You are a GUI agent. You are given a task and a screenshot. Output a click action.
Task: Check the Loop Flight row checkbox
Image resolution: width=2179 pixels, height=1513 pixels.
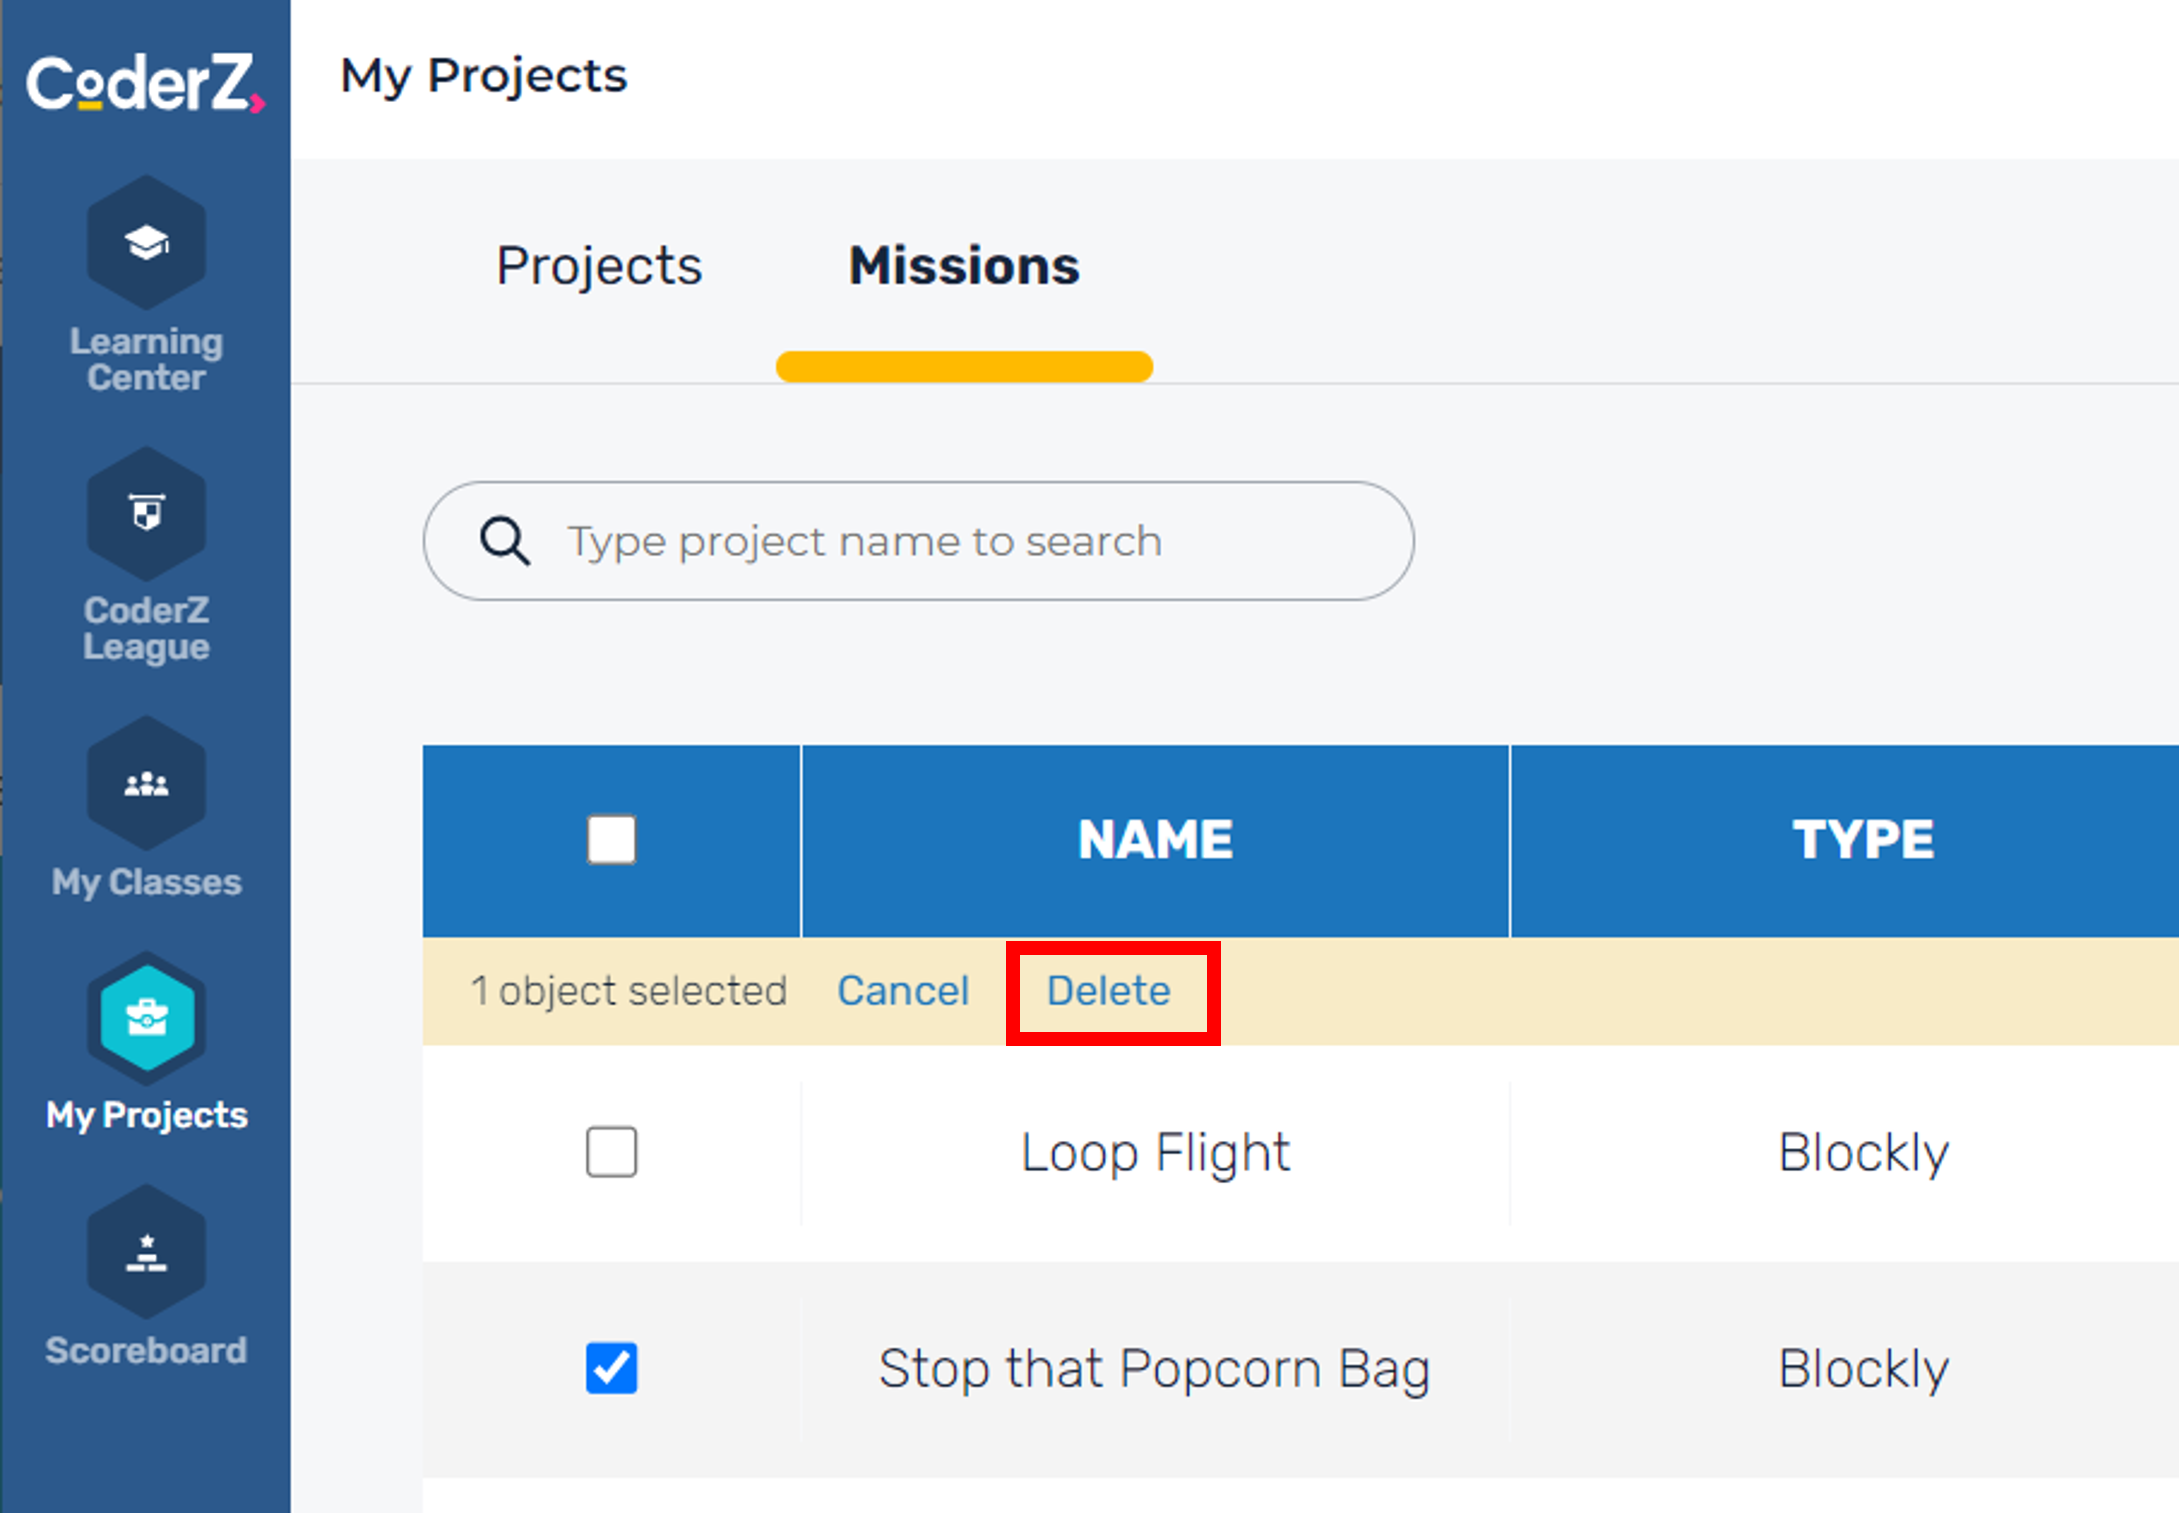coord(611,1152)
